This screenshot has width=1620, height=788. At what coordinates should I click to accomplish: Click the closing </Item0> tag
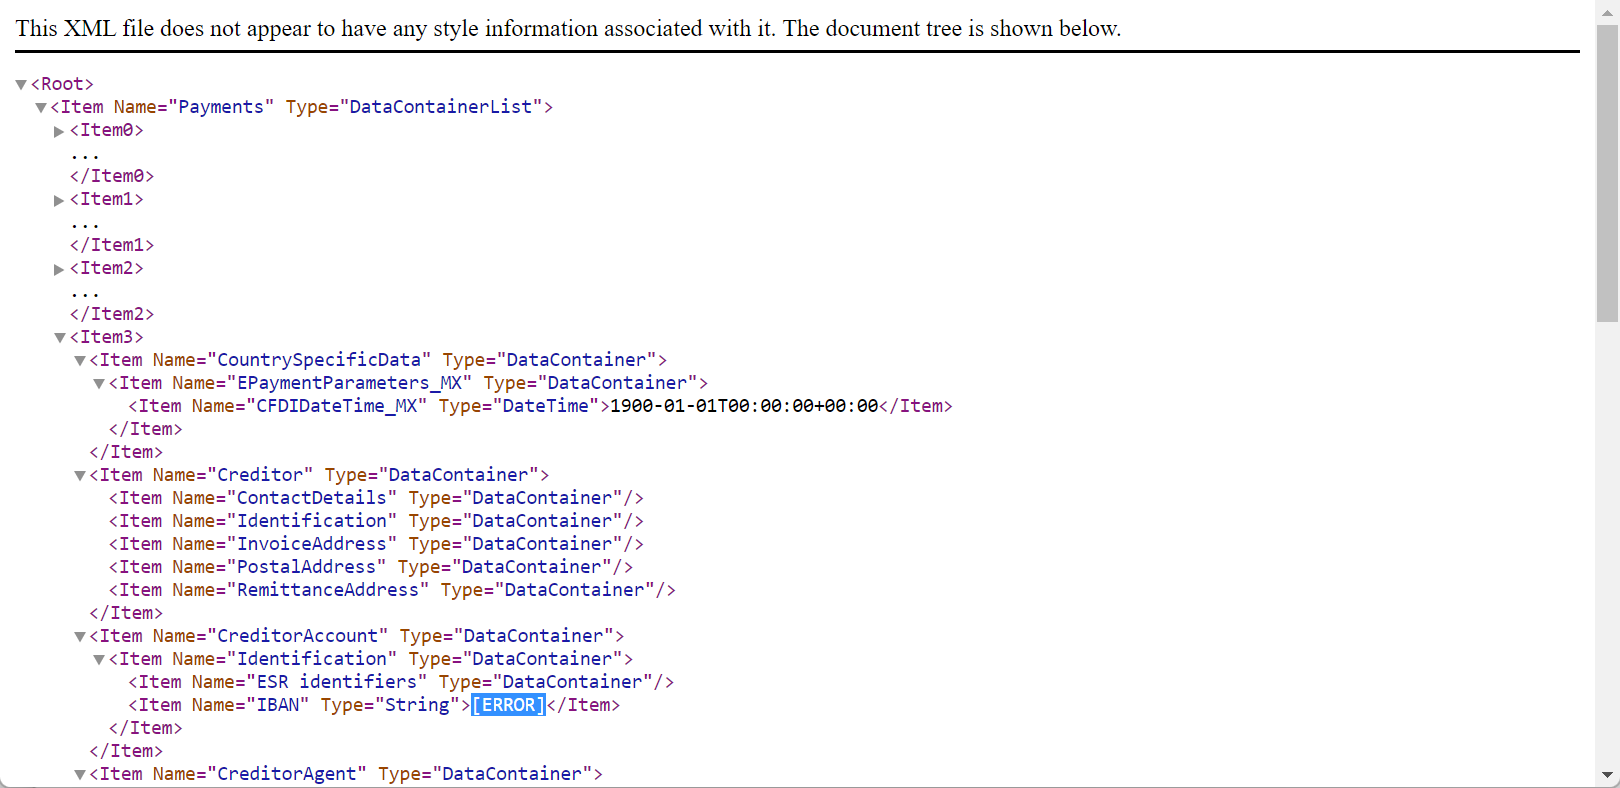(x=112, y=176)
